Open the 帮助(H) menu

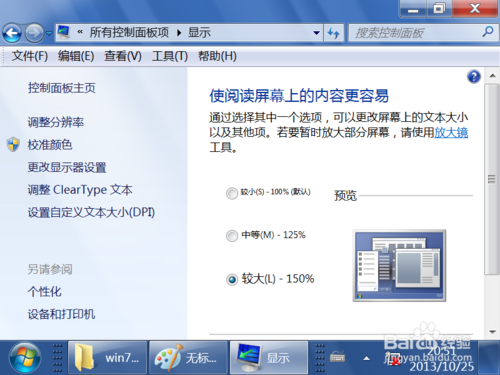coord(217,56)
